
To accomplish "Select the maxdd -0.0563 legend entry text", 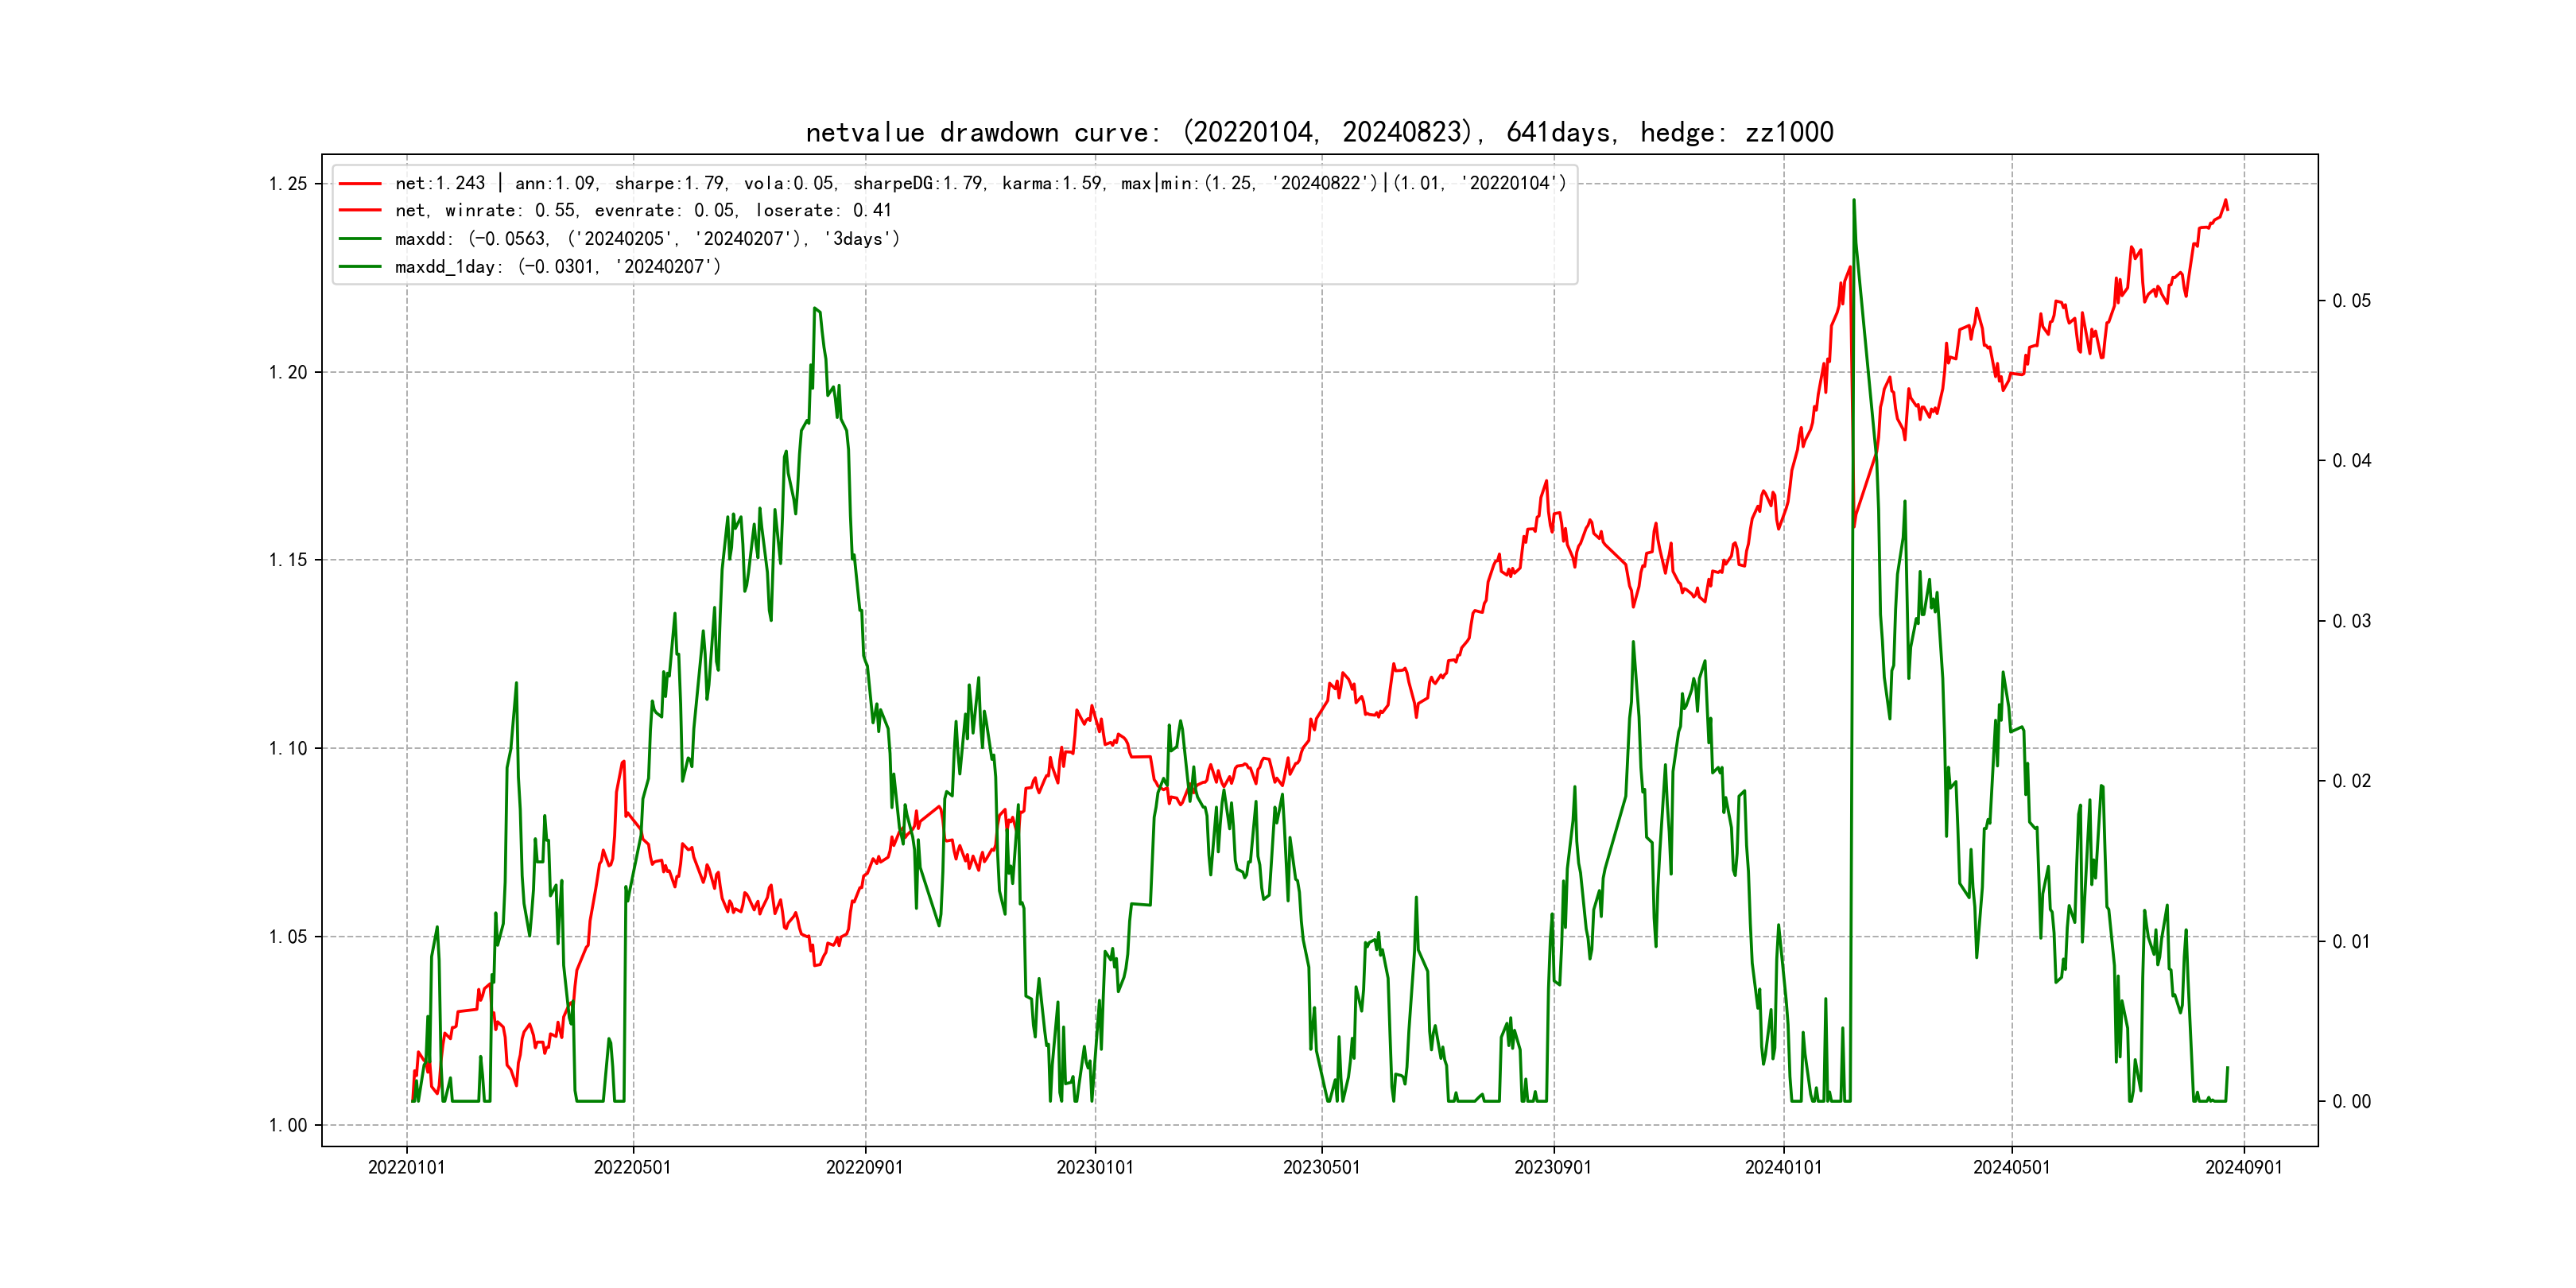I will [647, 239].
